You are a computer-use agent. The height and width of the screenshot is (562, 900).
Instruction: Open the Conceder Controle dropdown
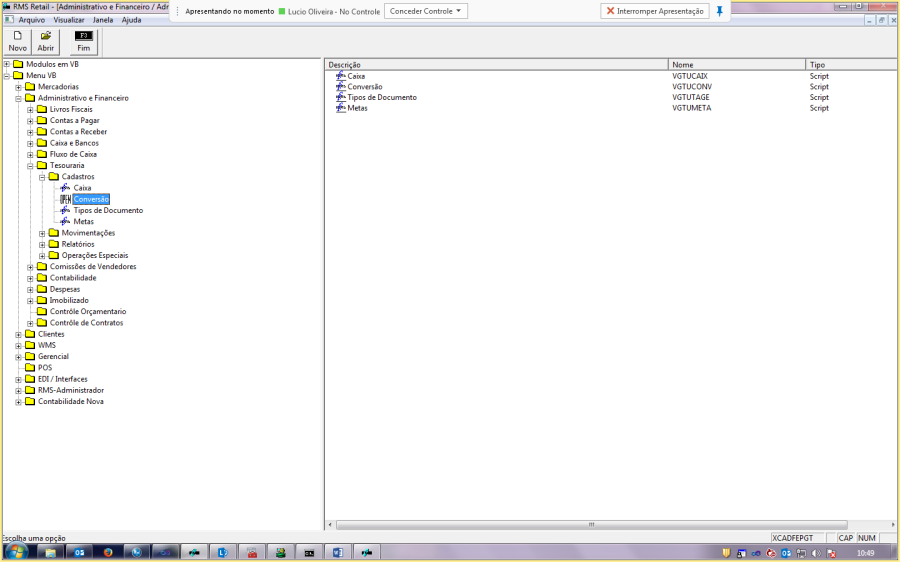pos(425,11)
